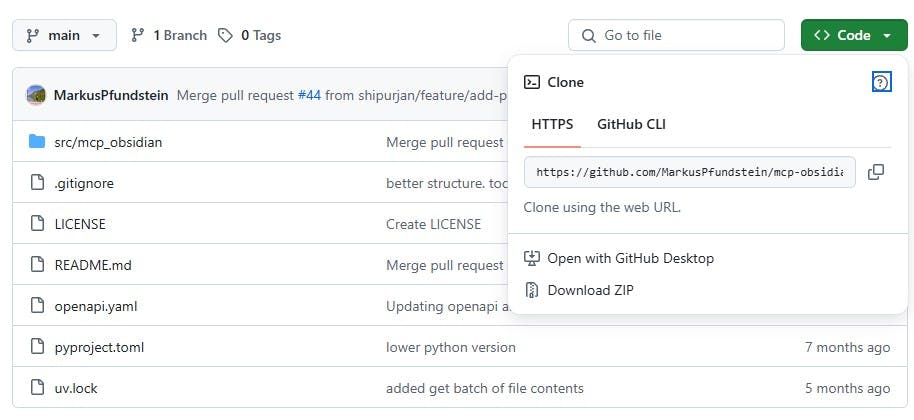This screenshot has height=420, width=914.
Task: Click the file icon beside uv.lock
Action: pos(37,387)
